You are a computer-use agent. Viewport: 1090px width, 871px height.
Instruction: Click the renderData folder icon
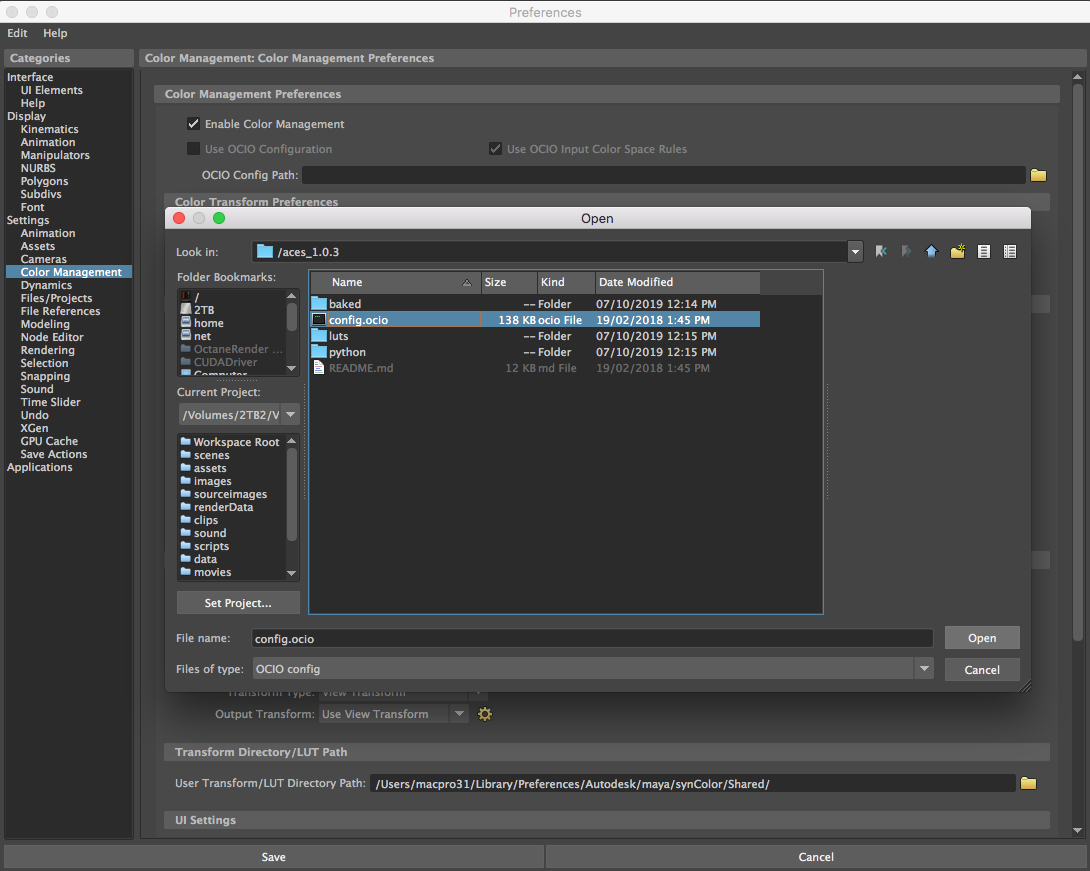186,507
